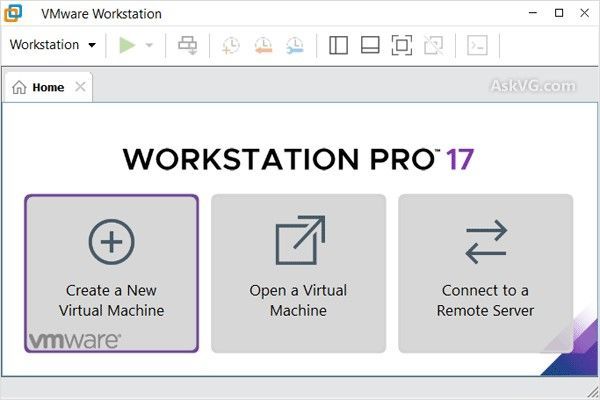Viewport: 600px width, 400px height.
Task: Select the Home tab
Action: click(x=39, y=87)
